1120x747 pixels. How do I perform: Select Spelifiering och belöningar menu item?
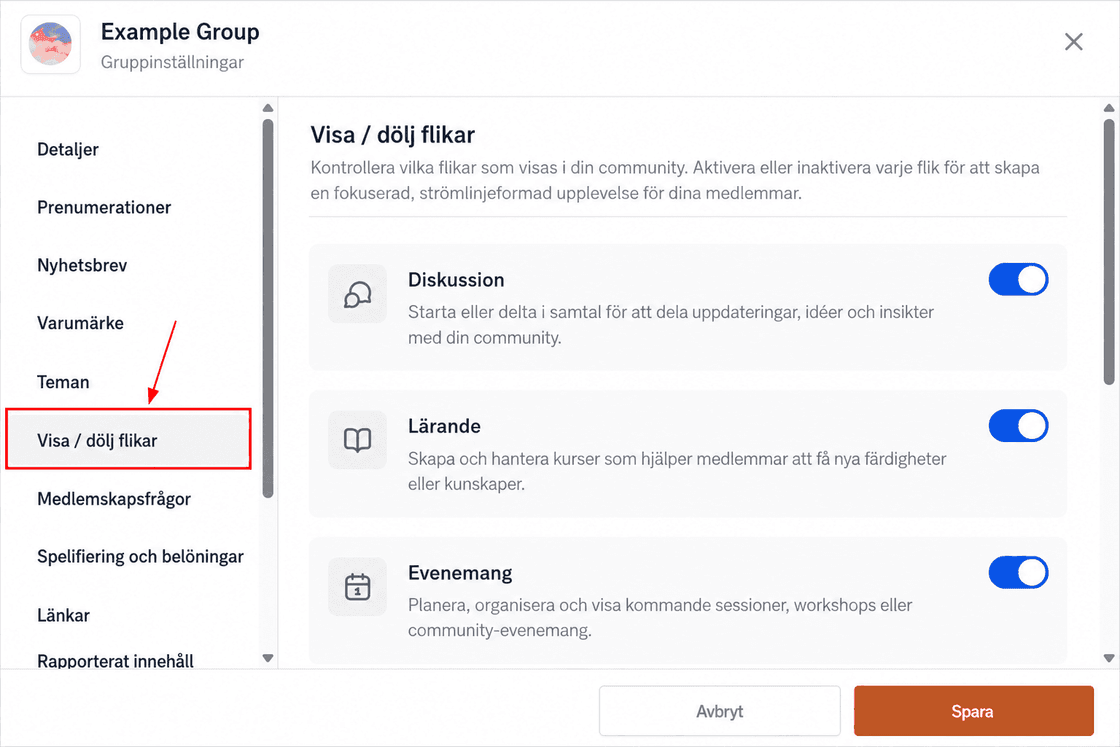[140, 556]
